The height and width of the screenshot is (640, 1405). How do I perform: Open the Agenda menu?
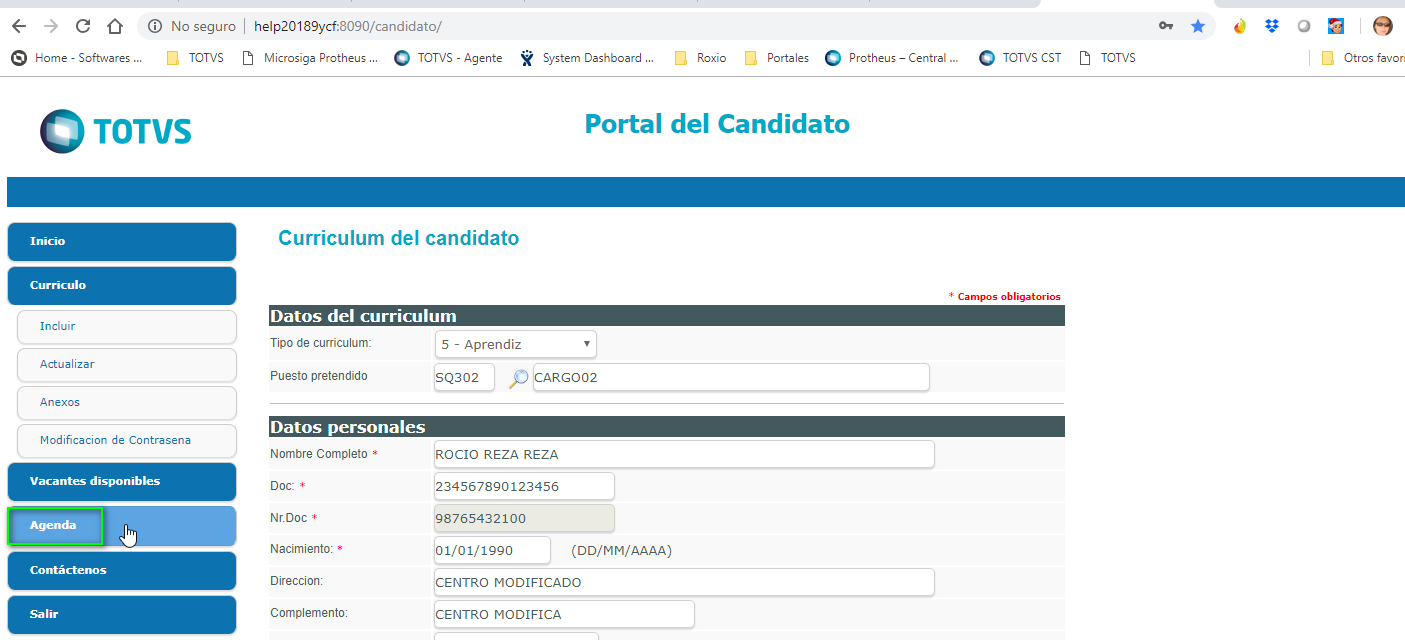tap(122, 526)
